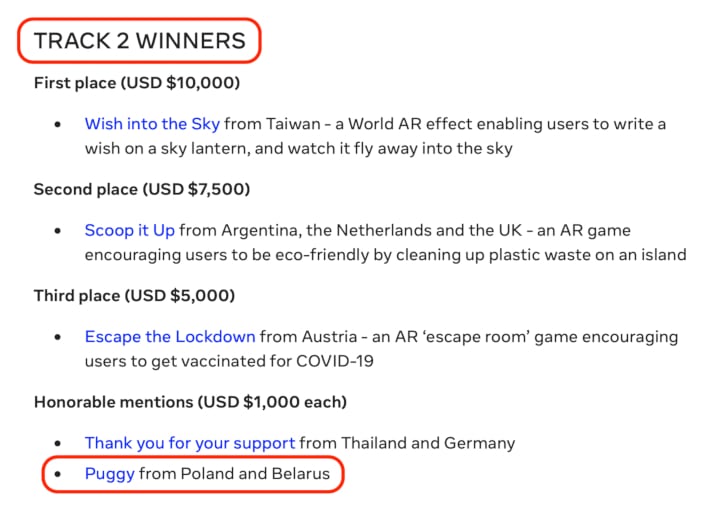Click the TRACK 2 WINNERS heading
Image resolution: width=720 pixels, height=509 pixels.
(x=139, y=41)
